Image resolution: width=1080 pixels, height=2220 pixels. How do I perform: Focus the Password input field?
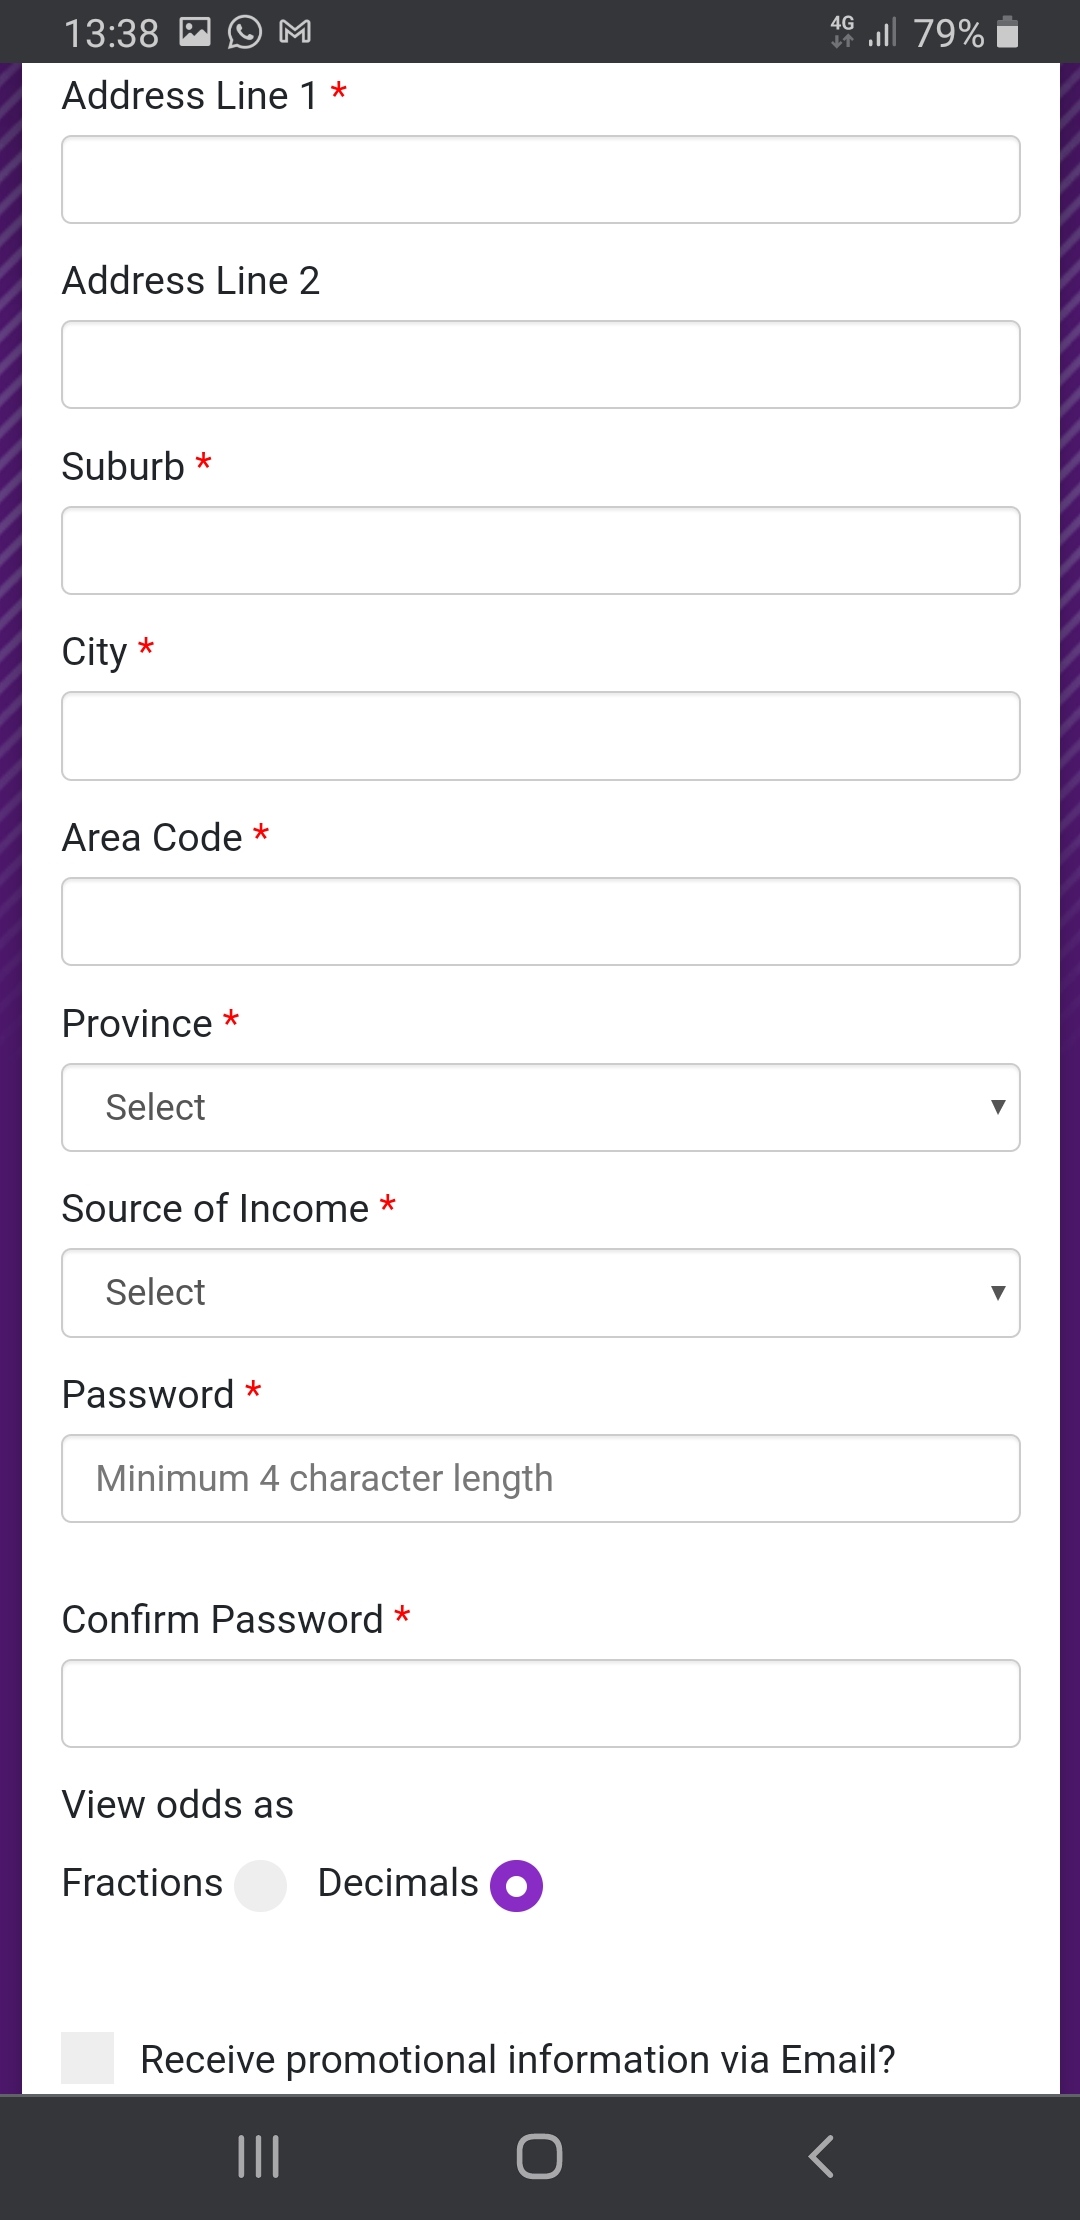(x=540, y=1478)
